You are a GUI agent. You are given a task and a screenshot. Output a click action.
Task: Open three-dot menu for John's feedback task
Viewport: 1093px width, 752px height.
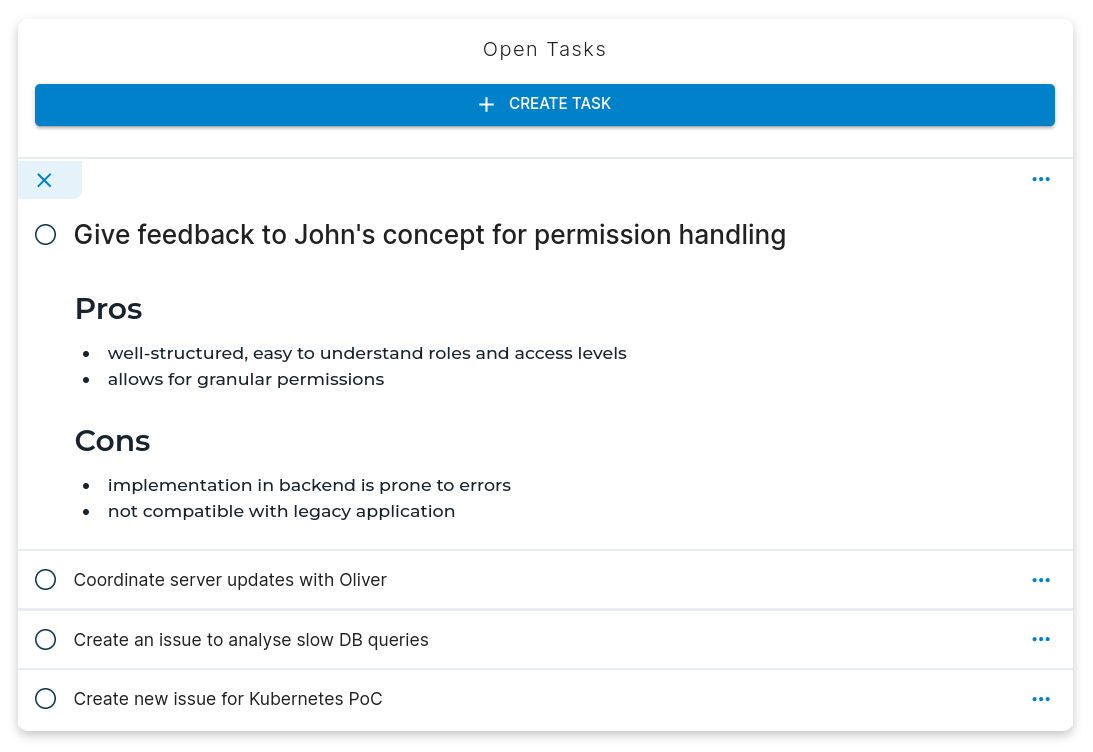1041,180
